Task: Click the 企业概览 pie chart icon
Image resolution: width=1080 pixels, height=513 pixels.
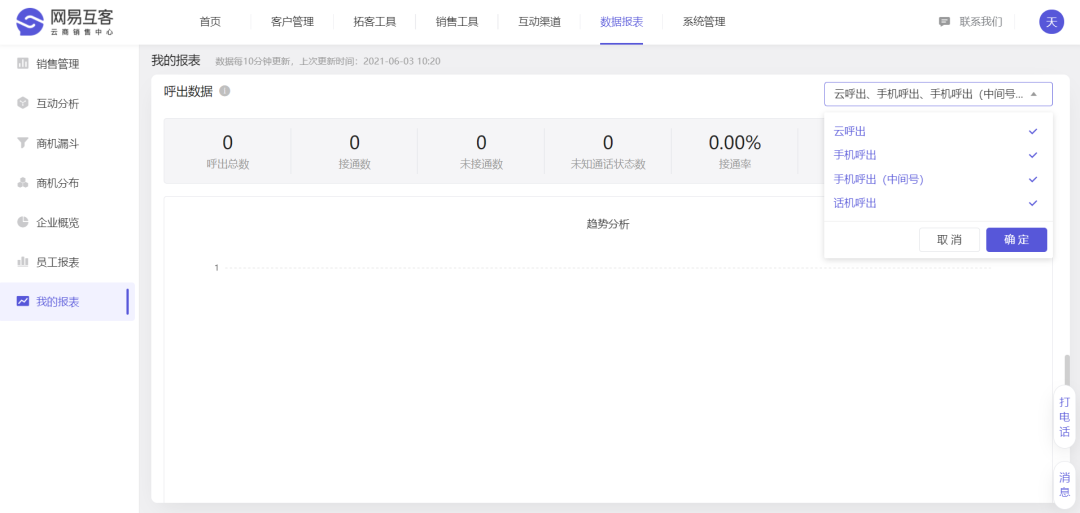Action: 23,222
